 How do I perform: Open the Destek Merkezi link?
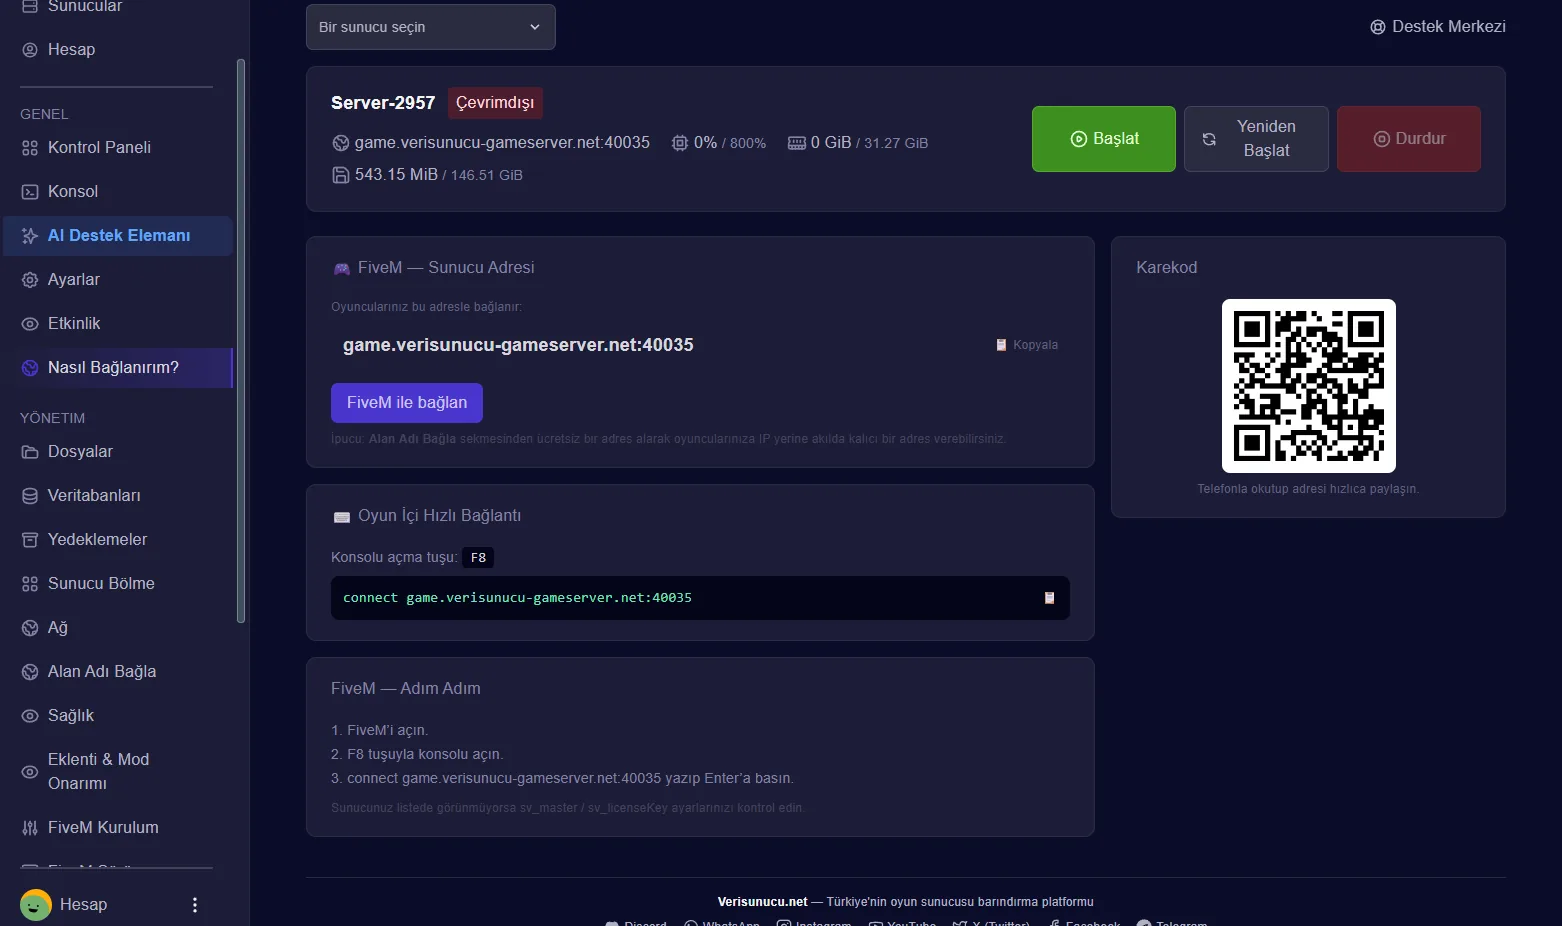click(x=1437, y=27)
